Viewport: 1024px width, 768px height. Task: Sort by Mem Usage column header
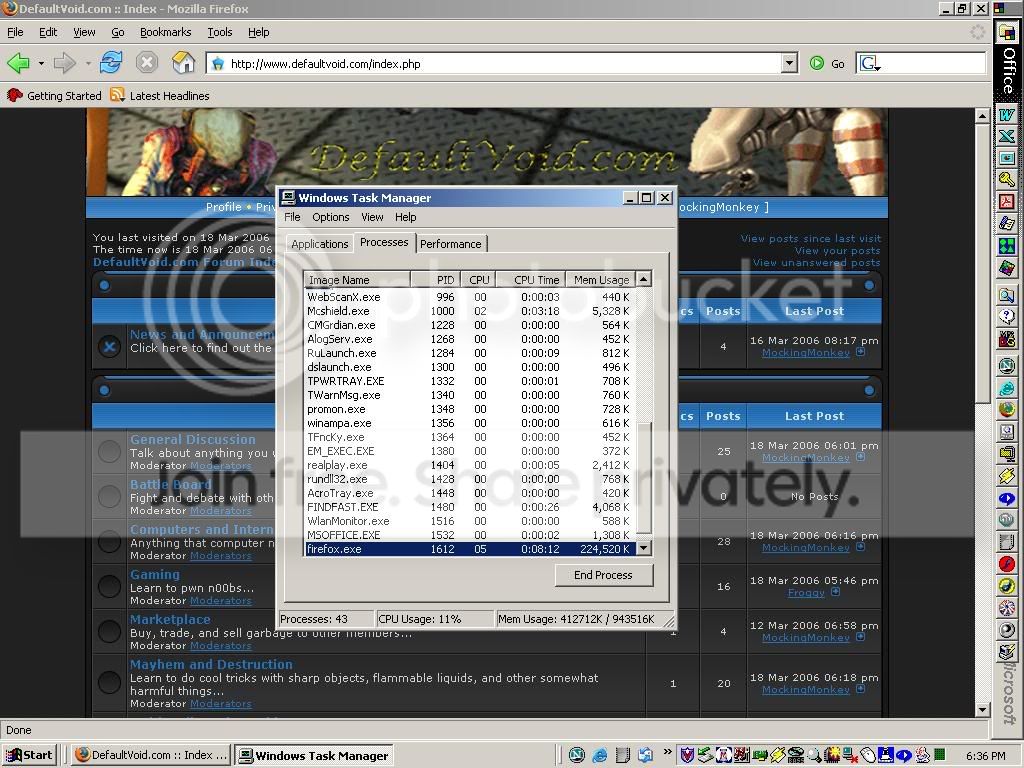point(601,280)
